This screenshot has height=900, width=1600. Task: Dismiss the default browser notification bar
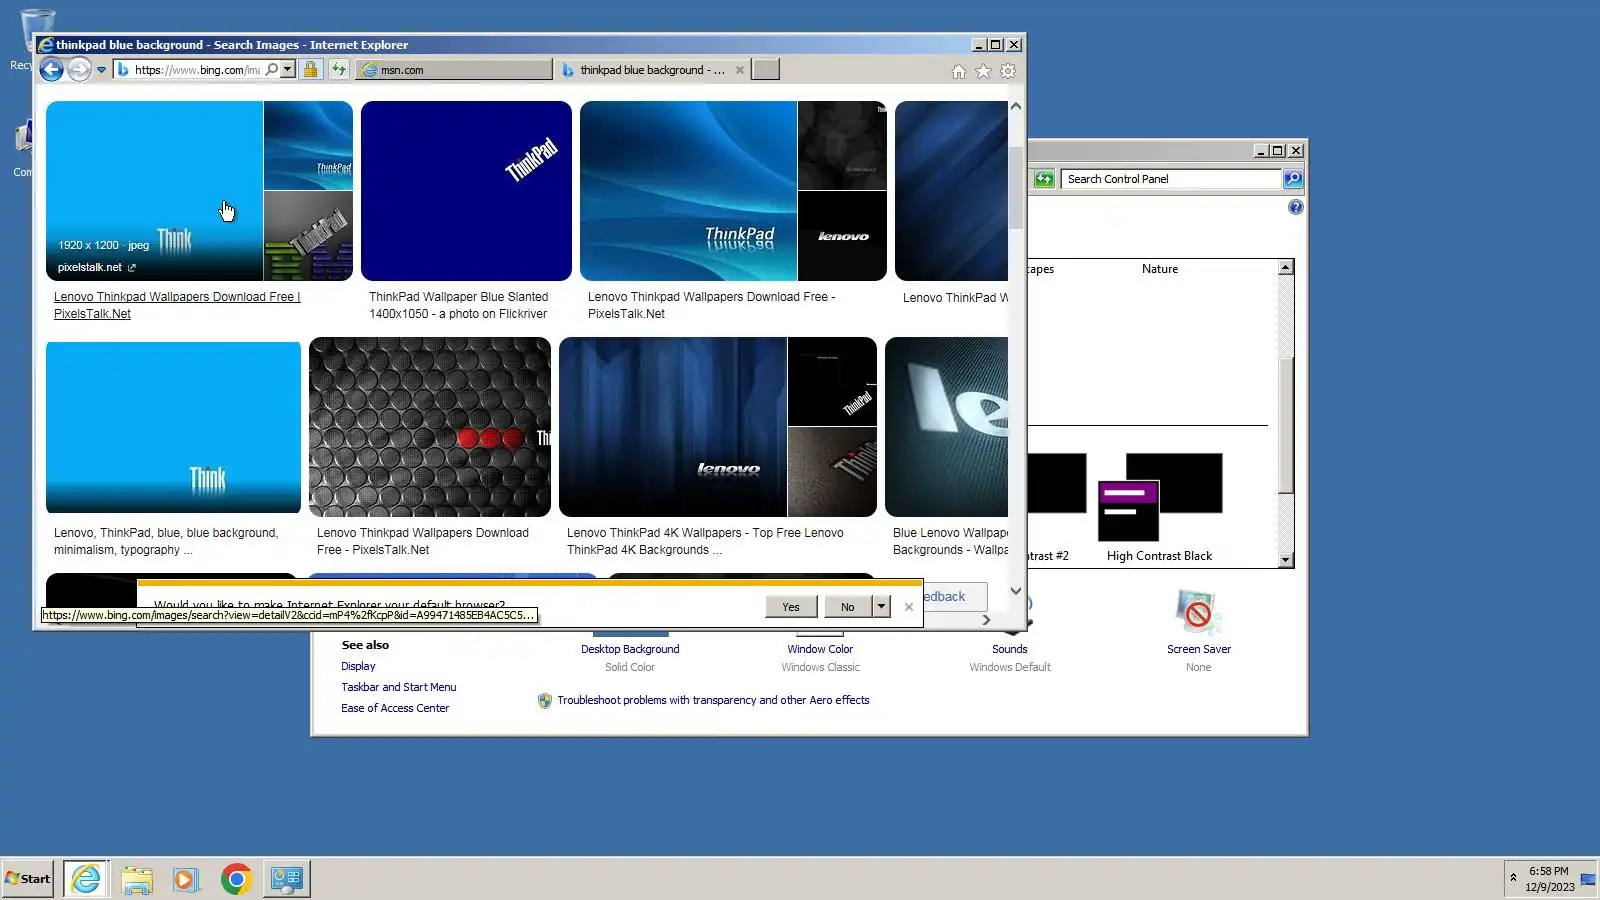coord(909,607)
